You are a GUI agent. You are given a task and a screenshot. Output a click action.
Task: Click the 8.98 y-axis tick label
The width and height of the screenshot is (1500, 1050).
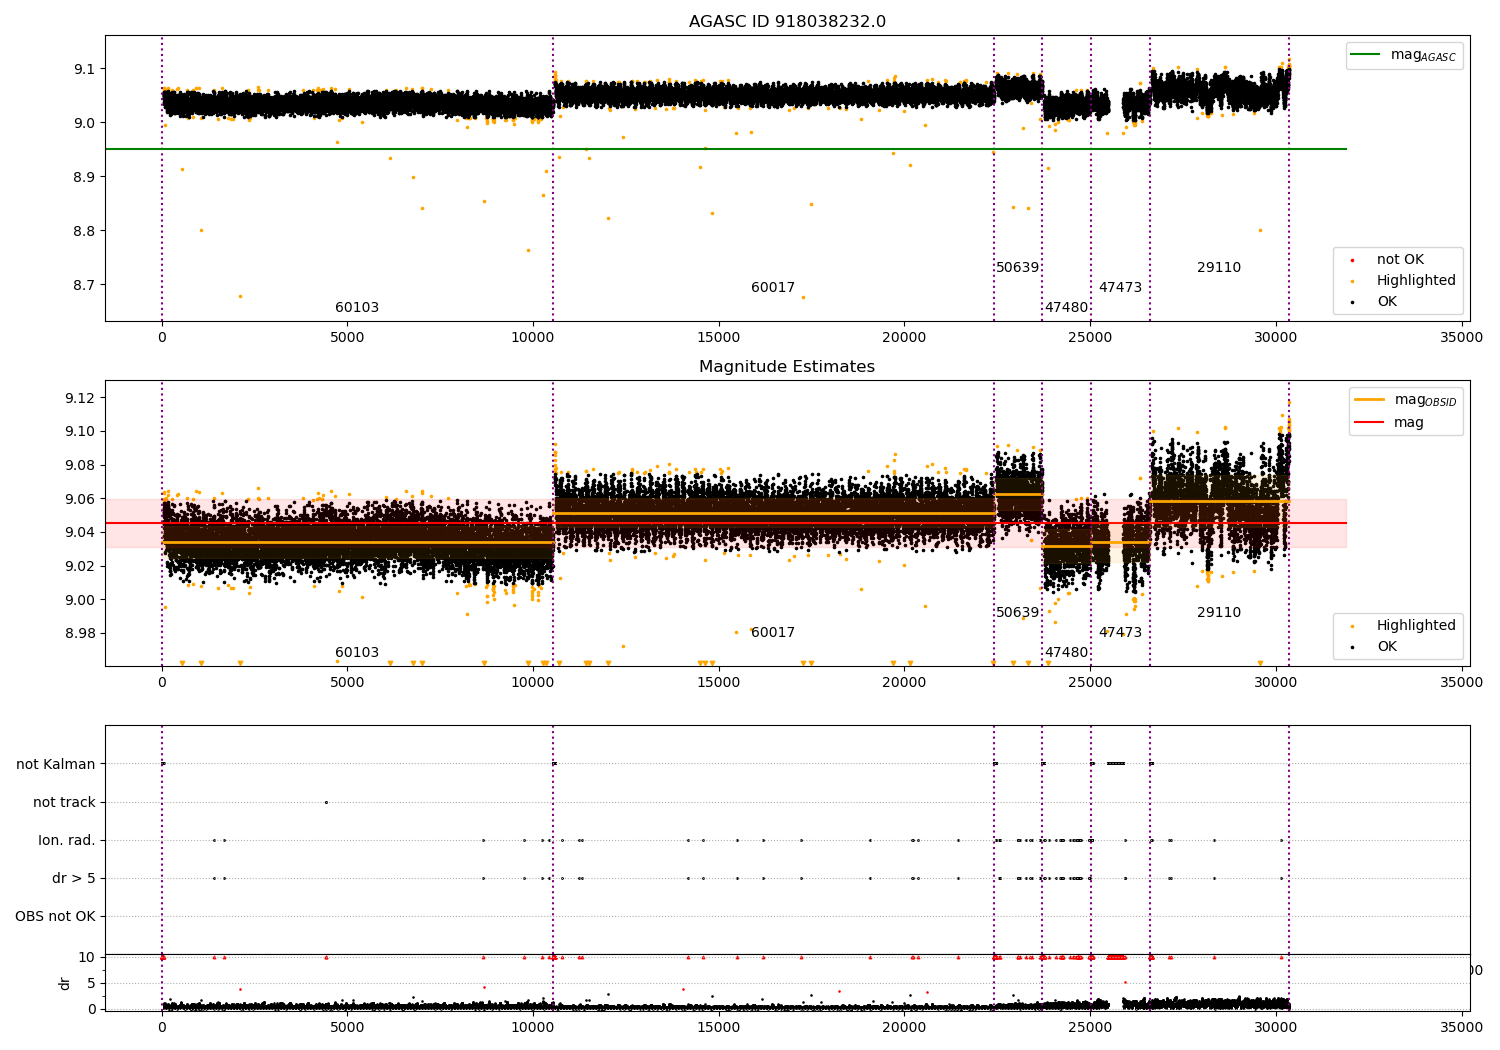pos(80,633)
